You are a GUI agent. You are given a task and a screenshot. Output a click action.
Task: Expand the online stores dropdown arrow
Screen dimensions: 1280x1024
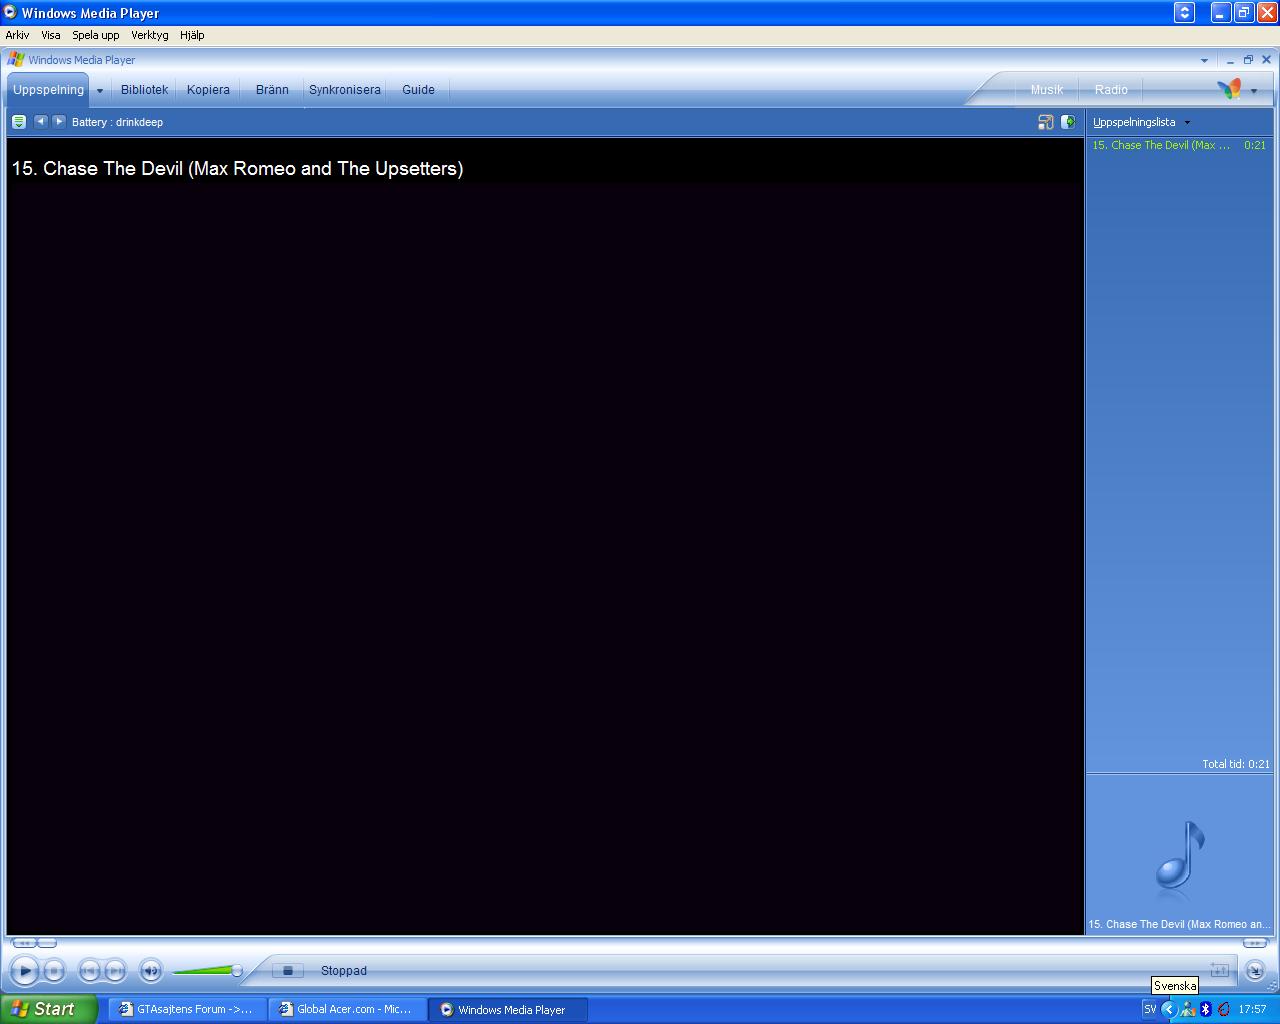[x=1254, y=91]
